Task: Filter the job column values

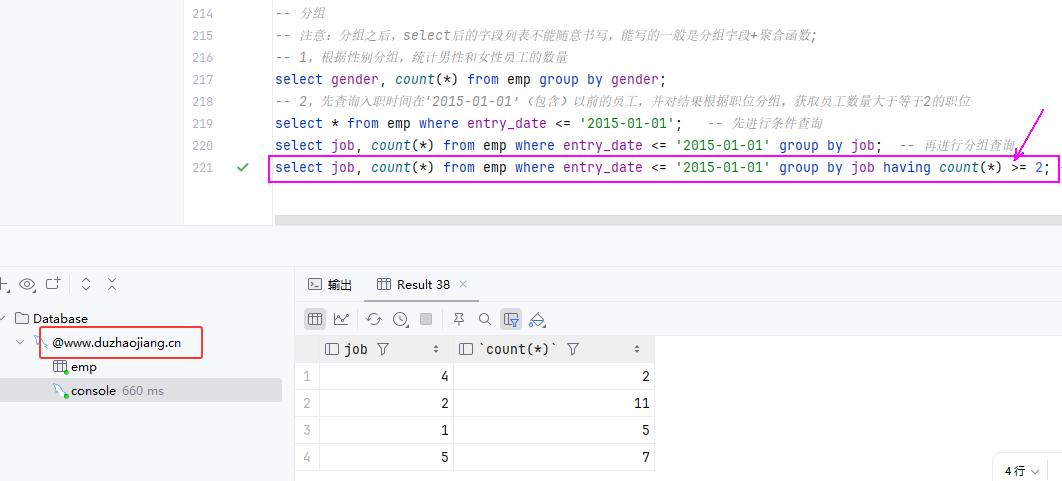Action: [x=382, y=350]
